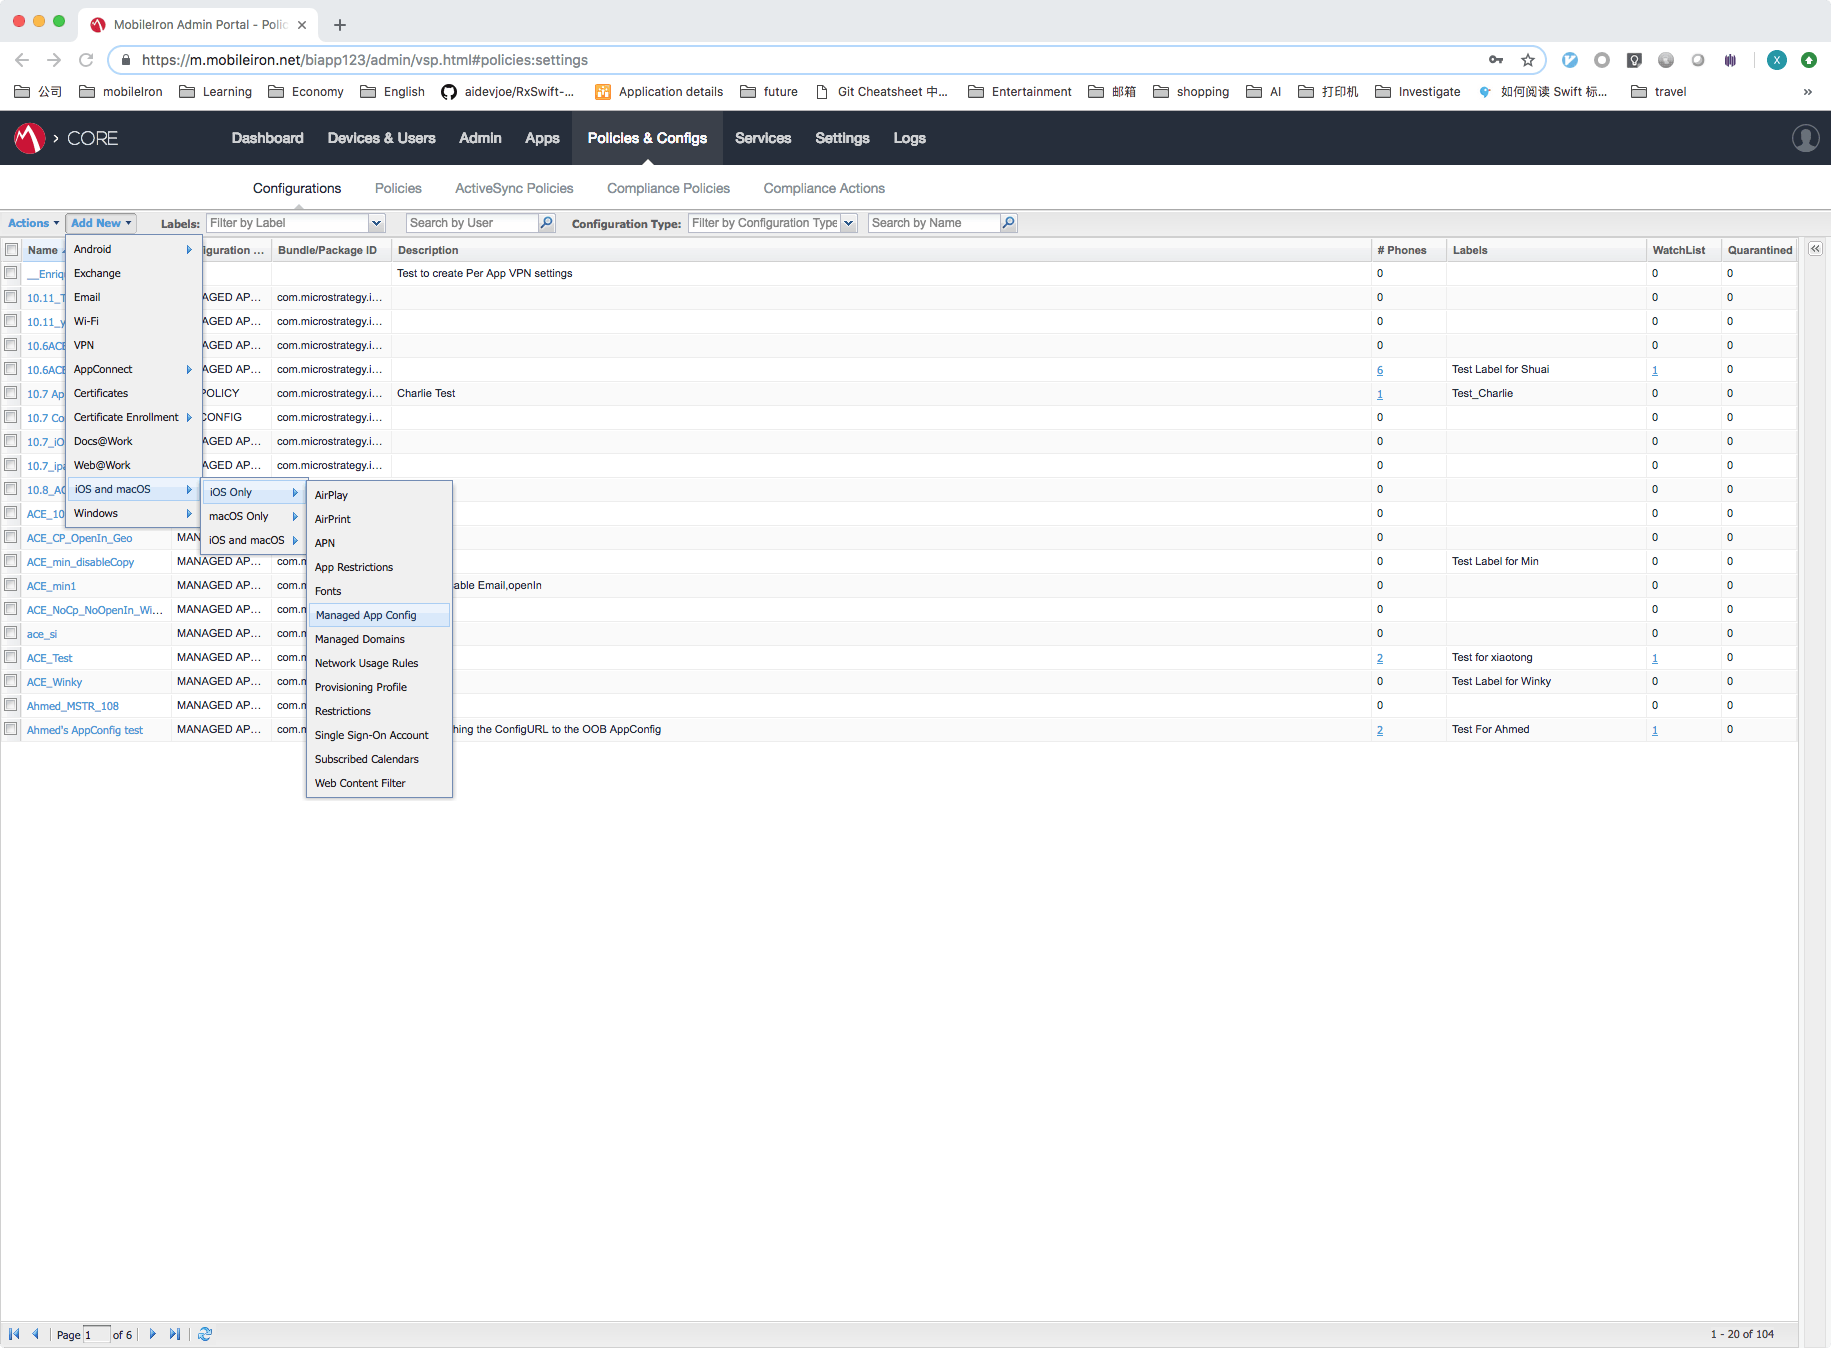Open the travel bookmarks folder
This screenshot has height=1348, width=1831.
1658,92
